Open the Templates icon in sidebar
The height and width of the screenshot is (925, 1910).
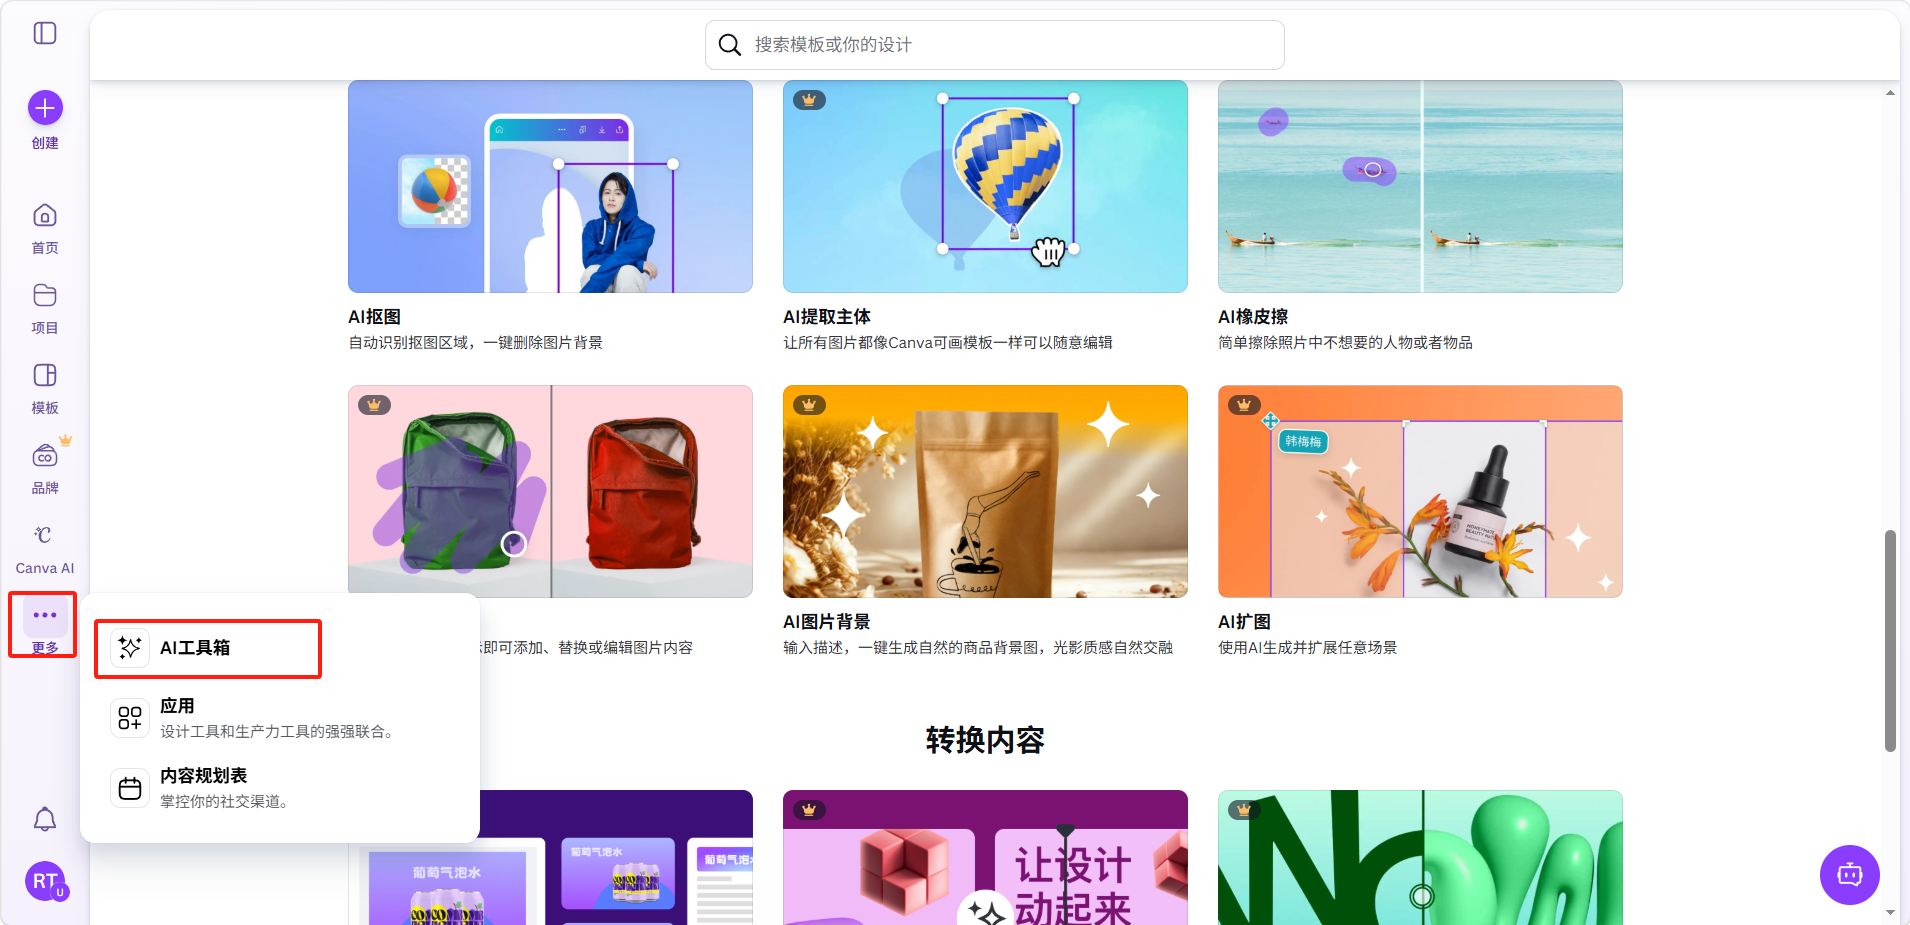click(45, 376)
